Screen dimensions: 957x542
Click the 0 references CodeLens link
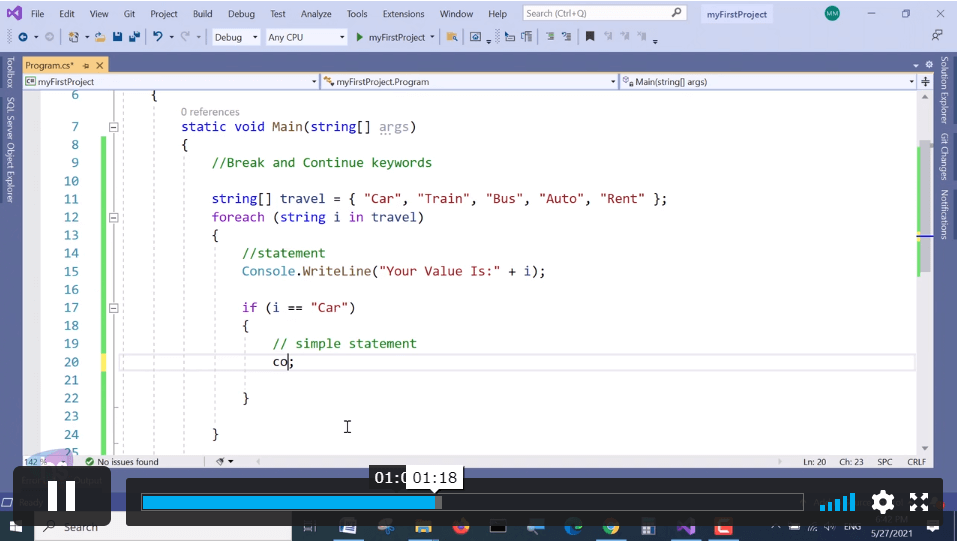tap(210, 112)
